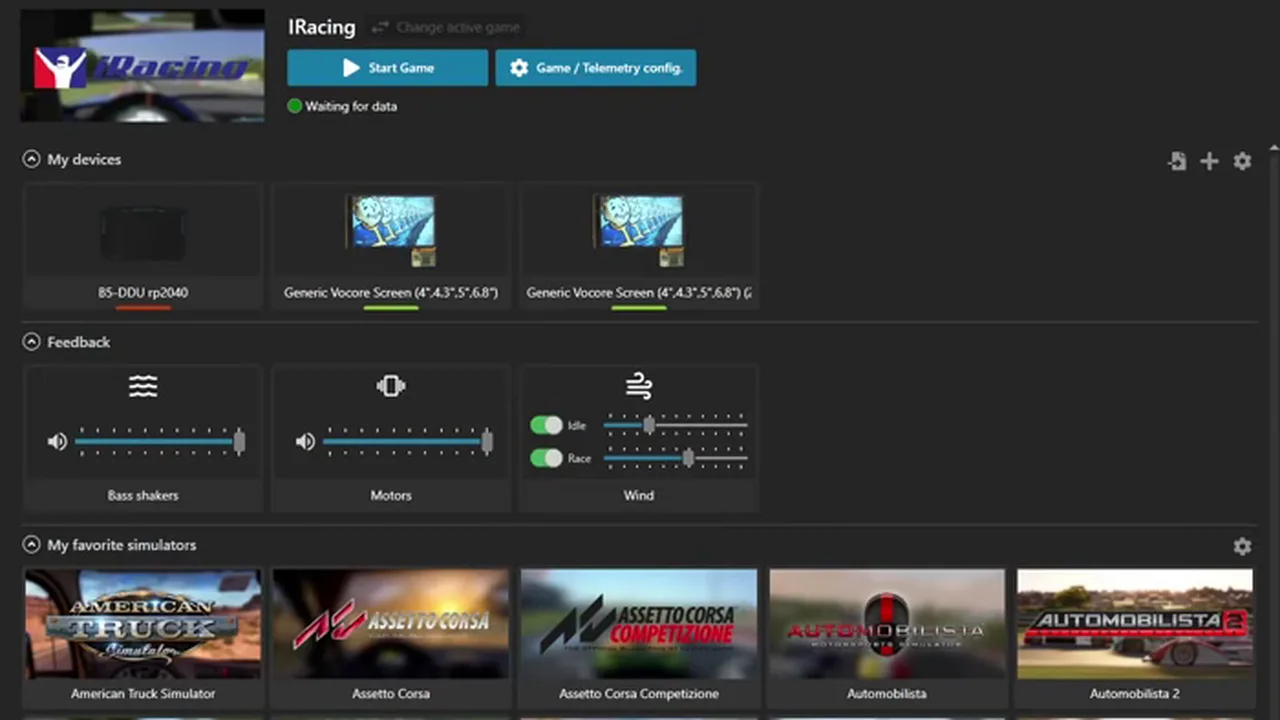Click the Bass shakers label
This screenshot has width=1280, height=720.
[143, 495]
